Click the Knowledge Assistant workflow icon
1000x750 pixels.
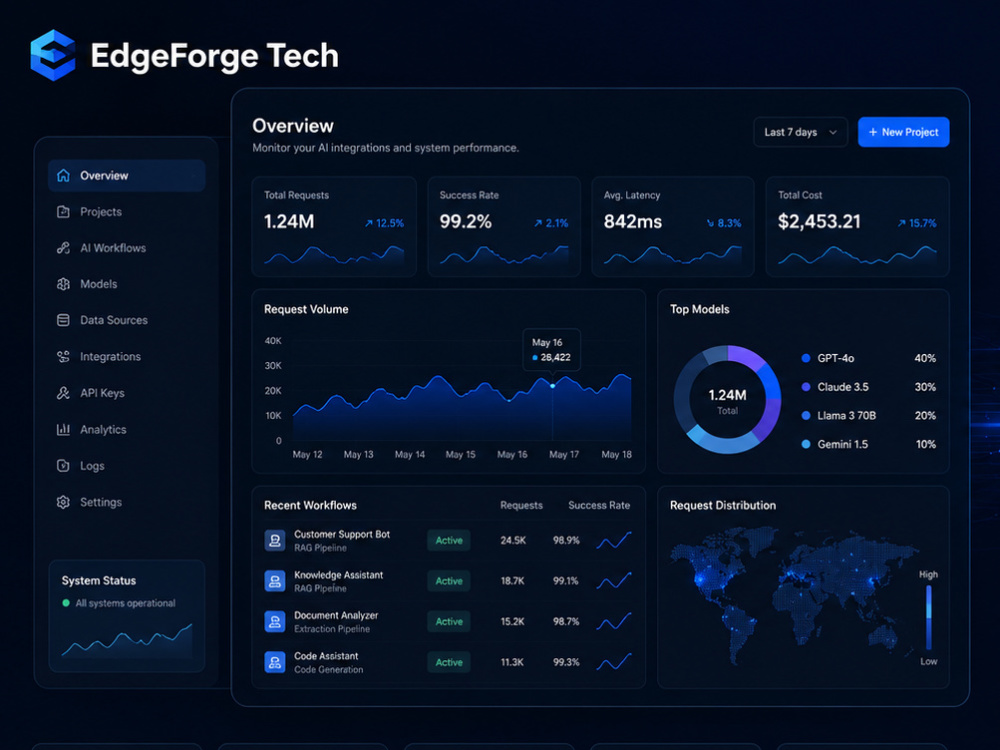click(275, 581)
